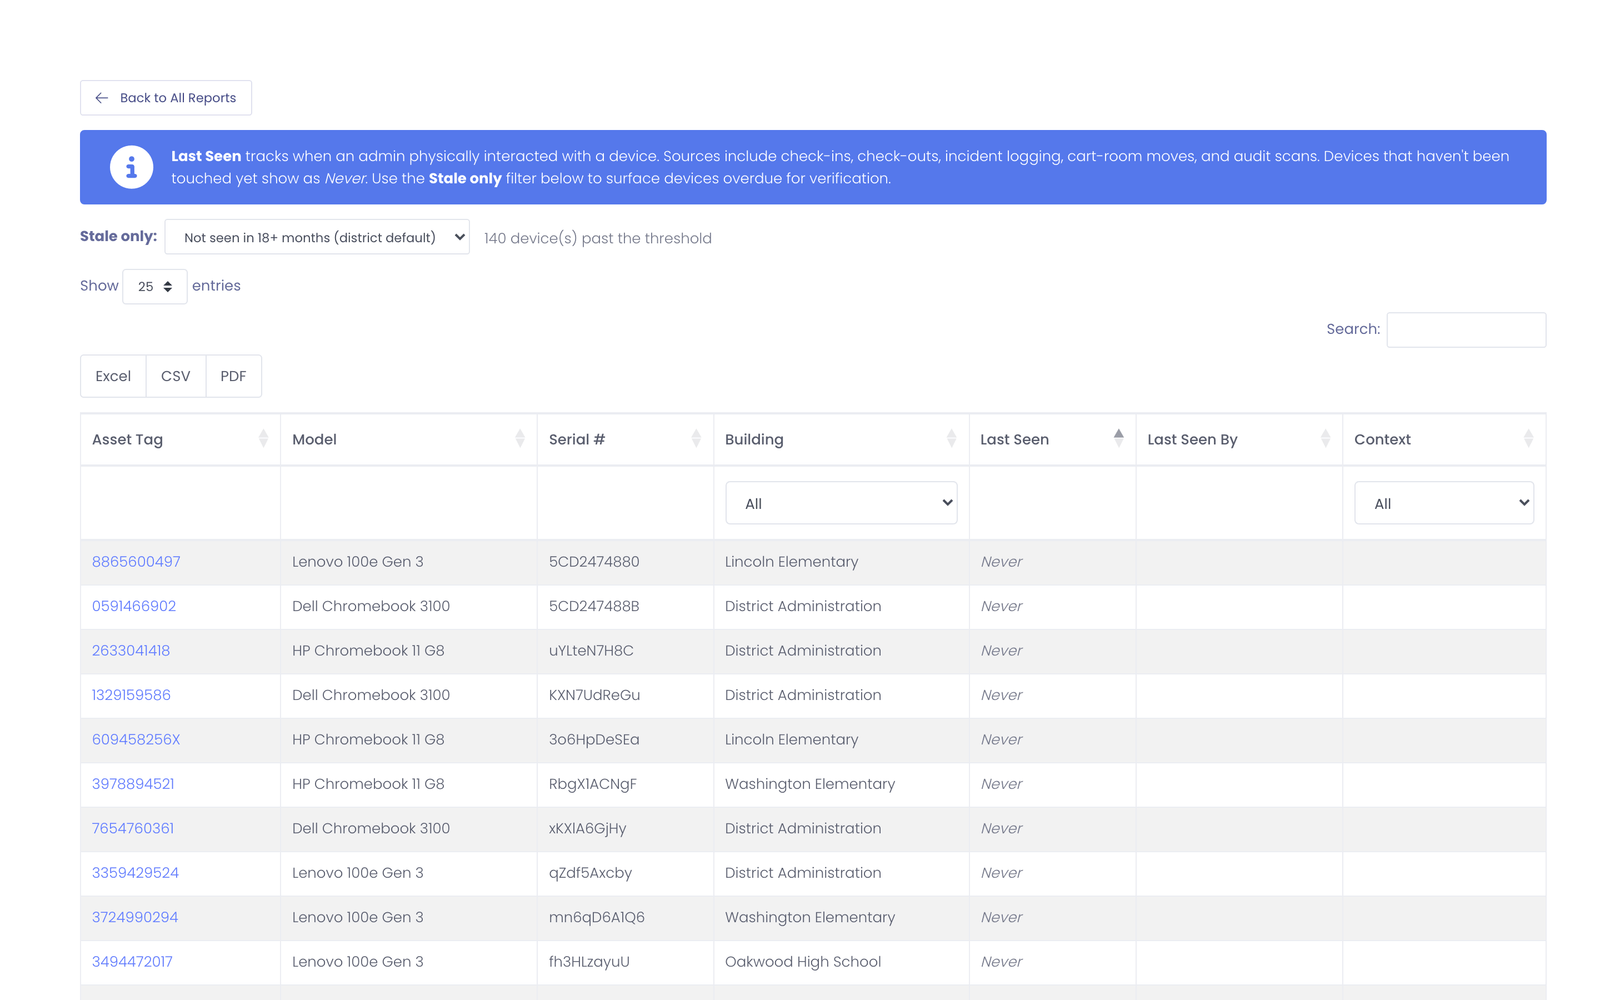This screenshot has height=1000, width=1600.
Task: Focus the Search input field
Action: tap(1466, 330)
